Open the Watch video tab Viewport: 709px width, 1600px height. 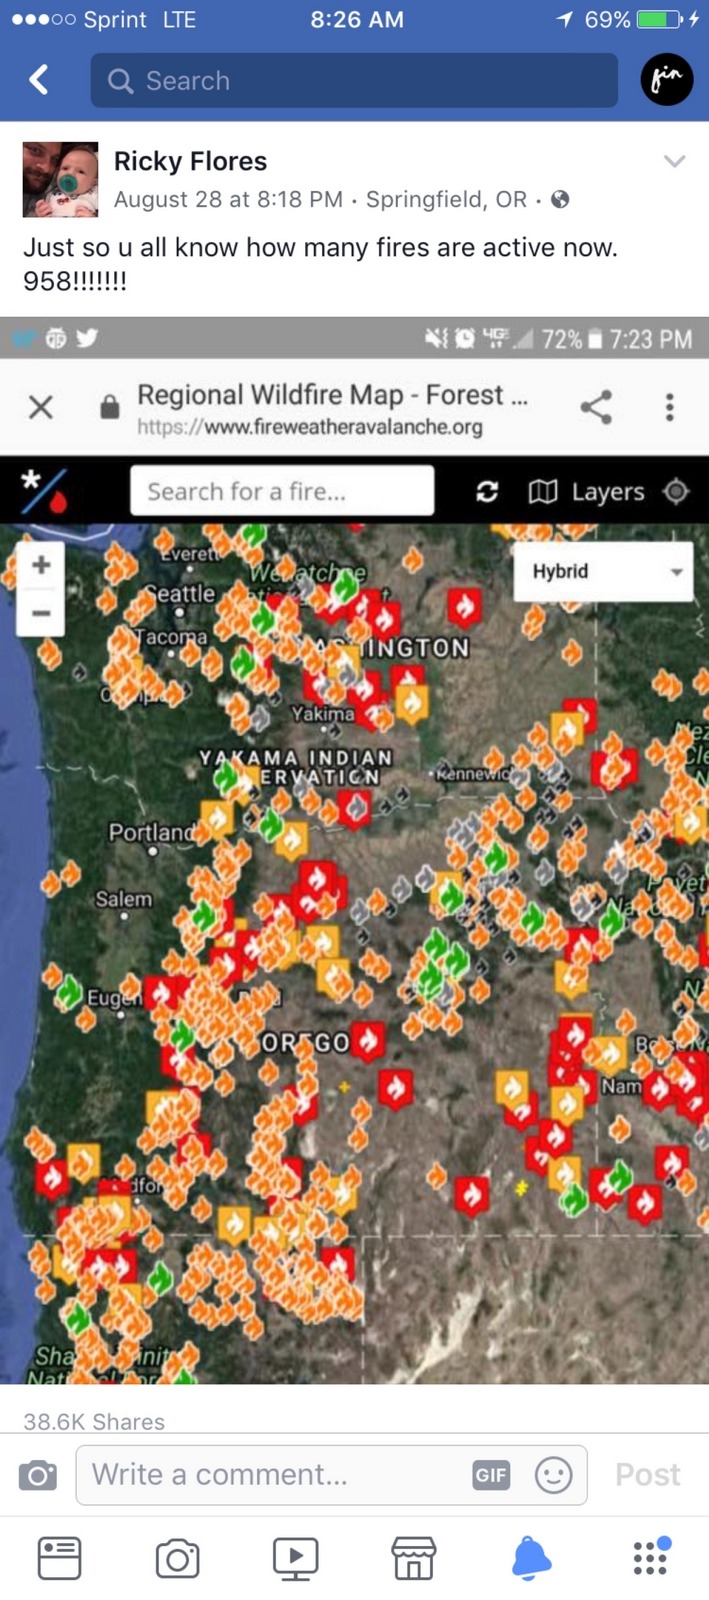[x=295, y=1558]
